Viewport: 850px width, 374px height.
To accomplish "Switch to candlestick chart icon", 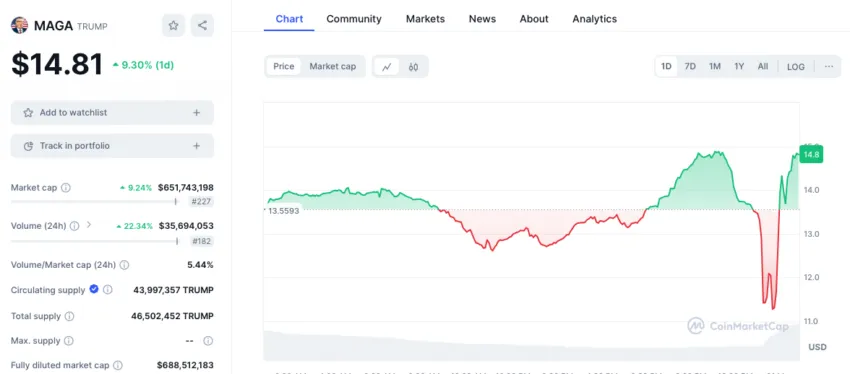I will tap(414, 67).
